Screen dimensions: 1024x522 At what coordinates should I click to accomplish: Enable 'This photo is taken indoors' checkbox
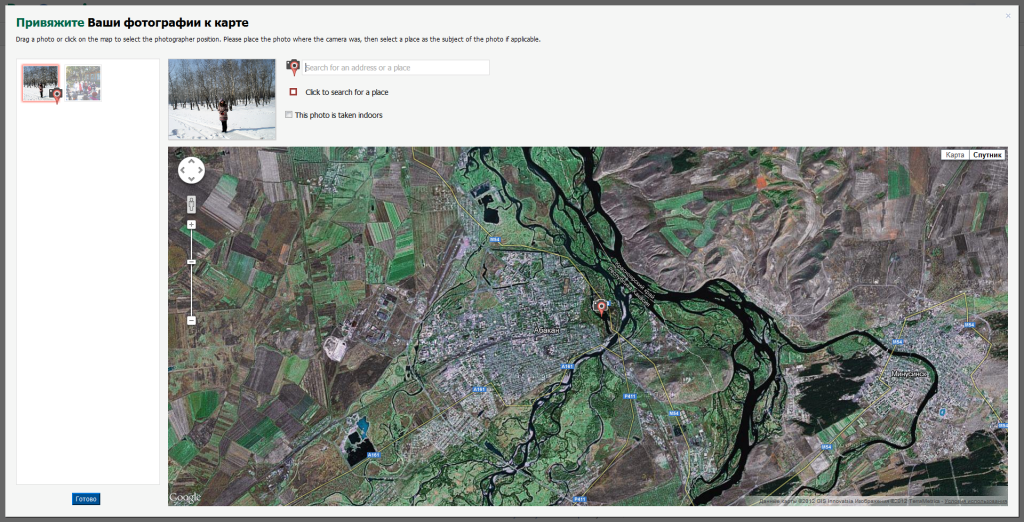pos(289,115)
